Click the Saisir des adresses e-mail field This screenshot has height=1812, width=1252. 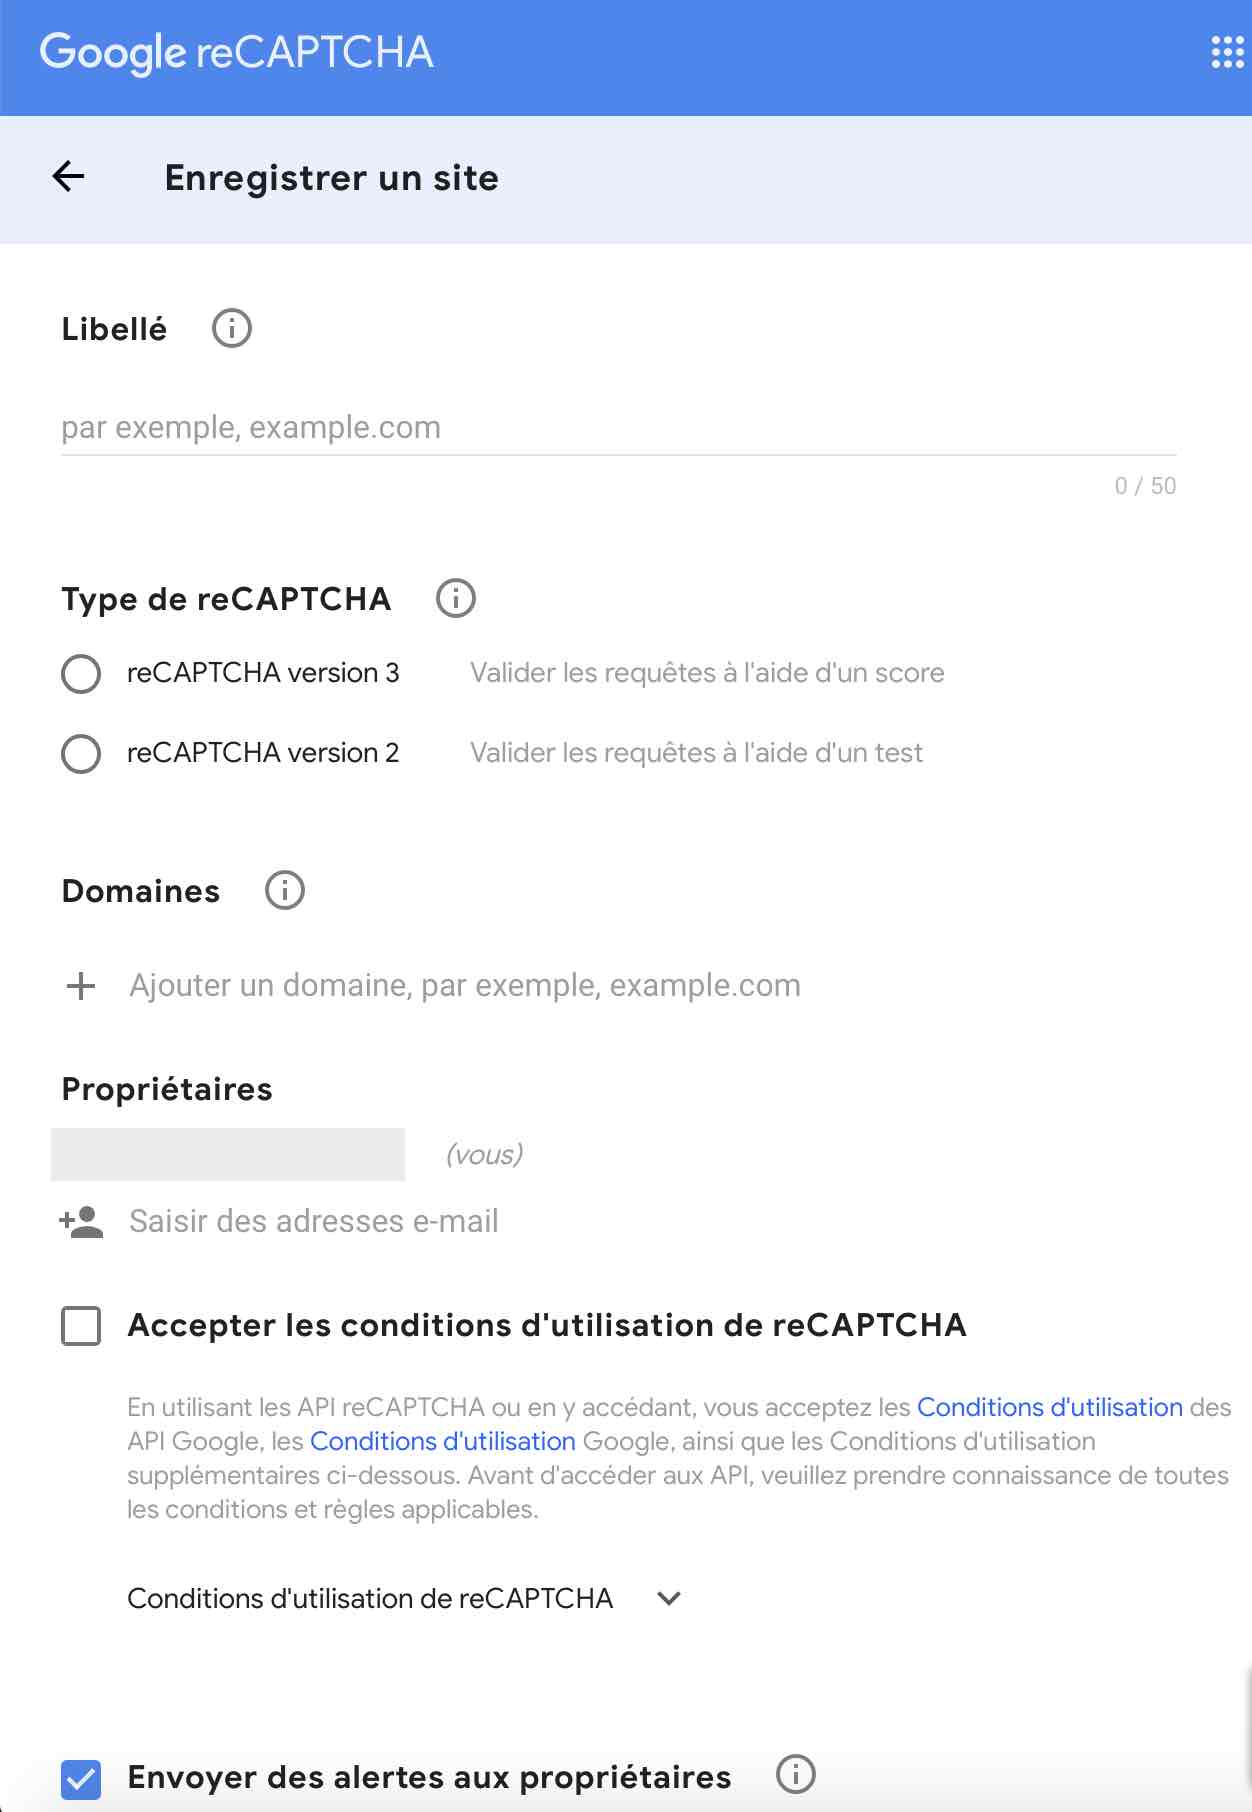[x=313, y=1220]
